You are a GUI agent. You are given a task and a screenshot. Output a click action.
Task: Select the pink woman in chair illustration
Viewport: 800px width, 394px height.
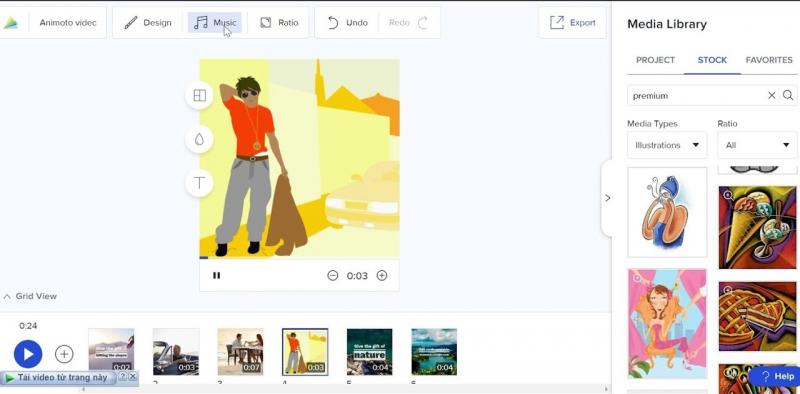[667, 324]
